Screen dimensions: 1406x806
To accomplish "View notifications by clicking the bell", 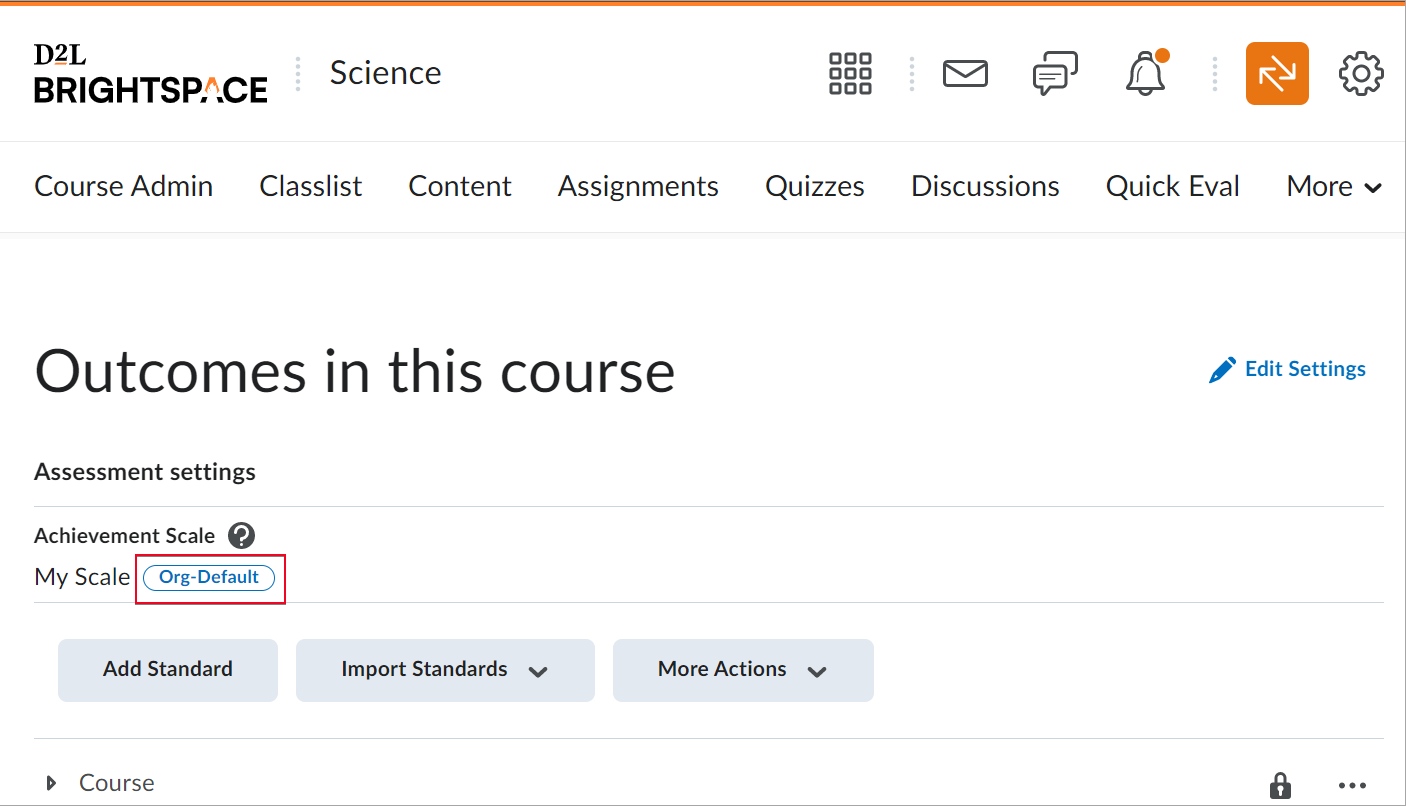I will [x=1145, y=73].
